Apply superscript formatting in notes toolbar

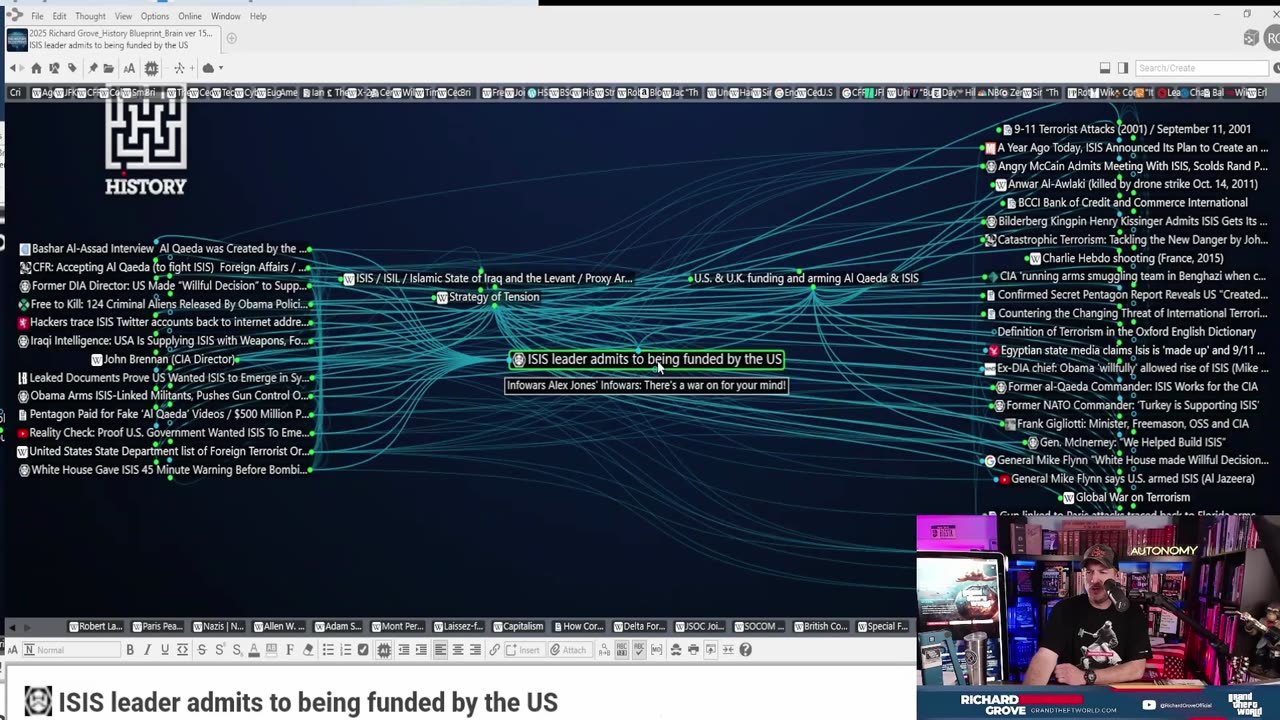pyautogui.click(x=218, y=650)
